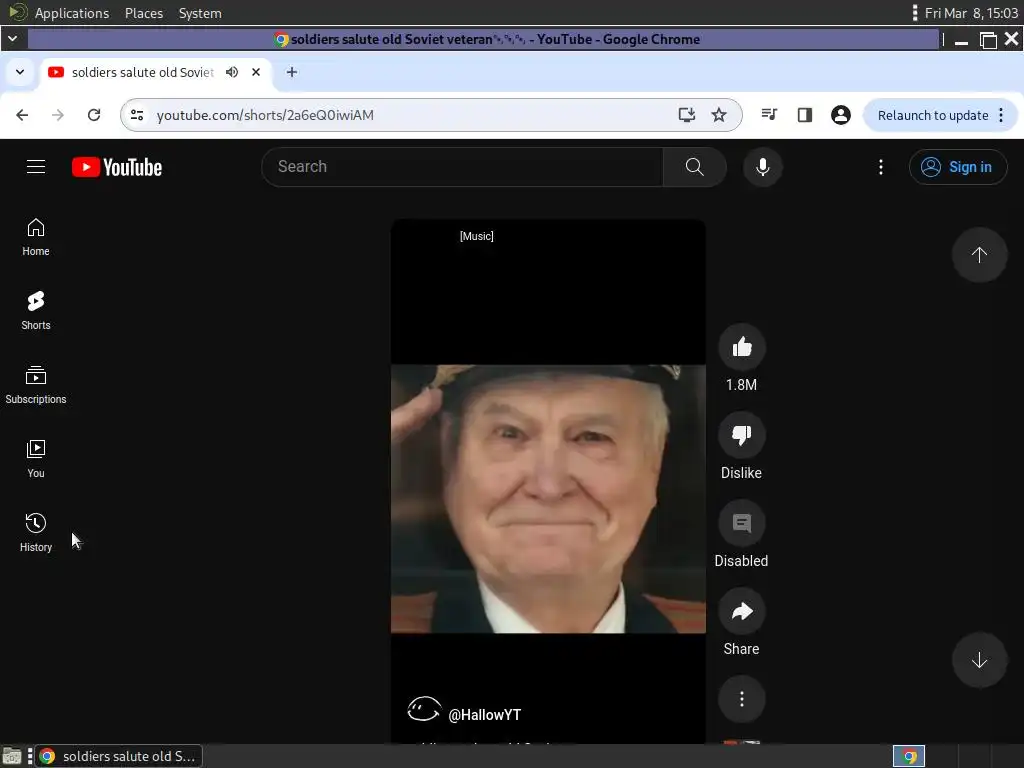Click the taskbar Chrome window button
Viewport: 1024px width, 768px height.
118,756
